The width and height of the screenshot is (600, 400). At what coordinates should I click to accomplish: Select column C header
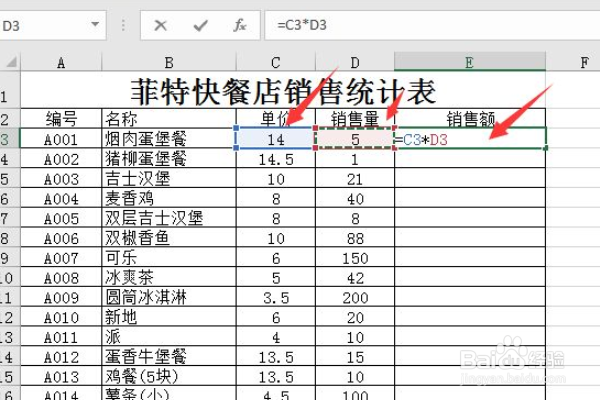click(276, 62)
